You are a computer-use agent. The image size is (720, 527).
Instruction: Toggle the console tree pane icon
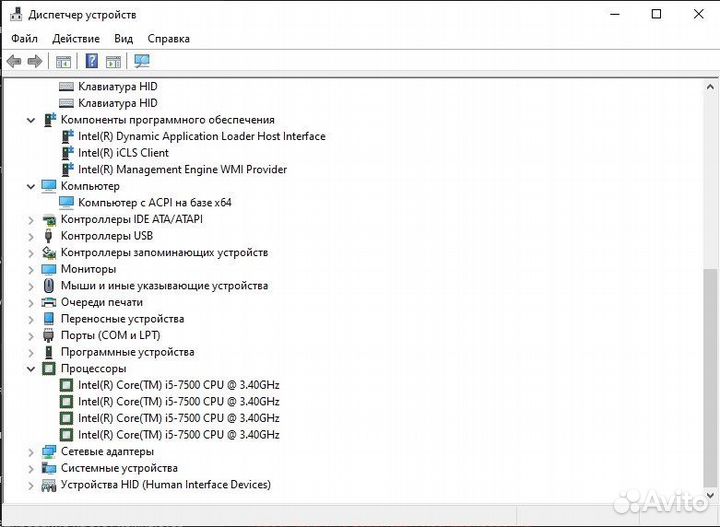click(x=64, y=61)
